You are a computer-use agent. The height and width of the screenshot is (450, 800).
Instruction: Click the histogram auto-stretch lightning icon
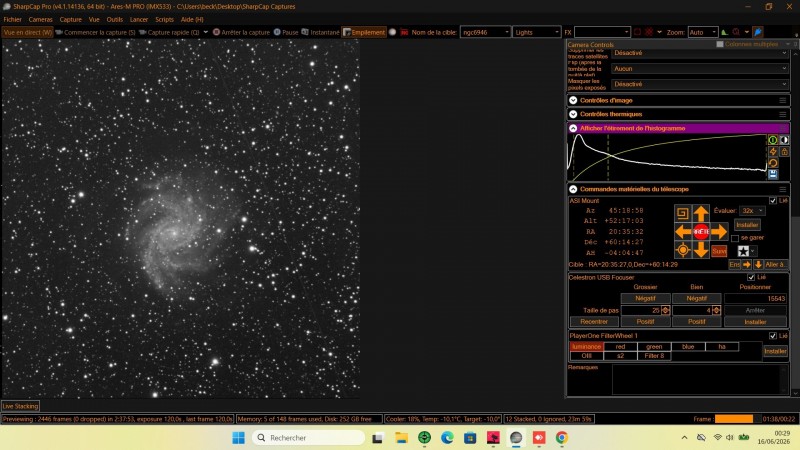[773, 152]
